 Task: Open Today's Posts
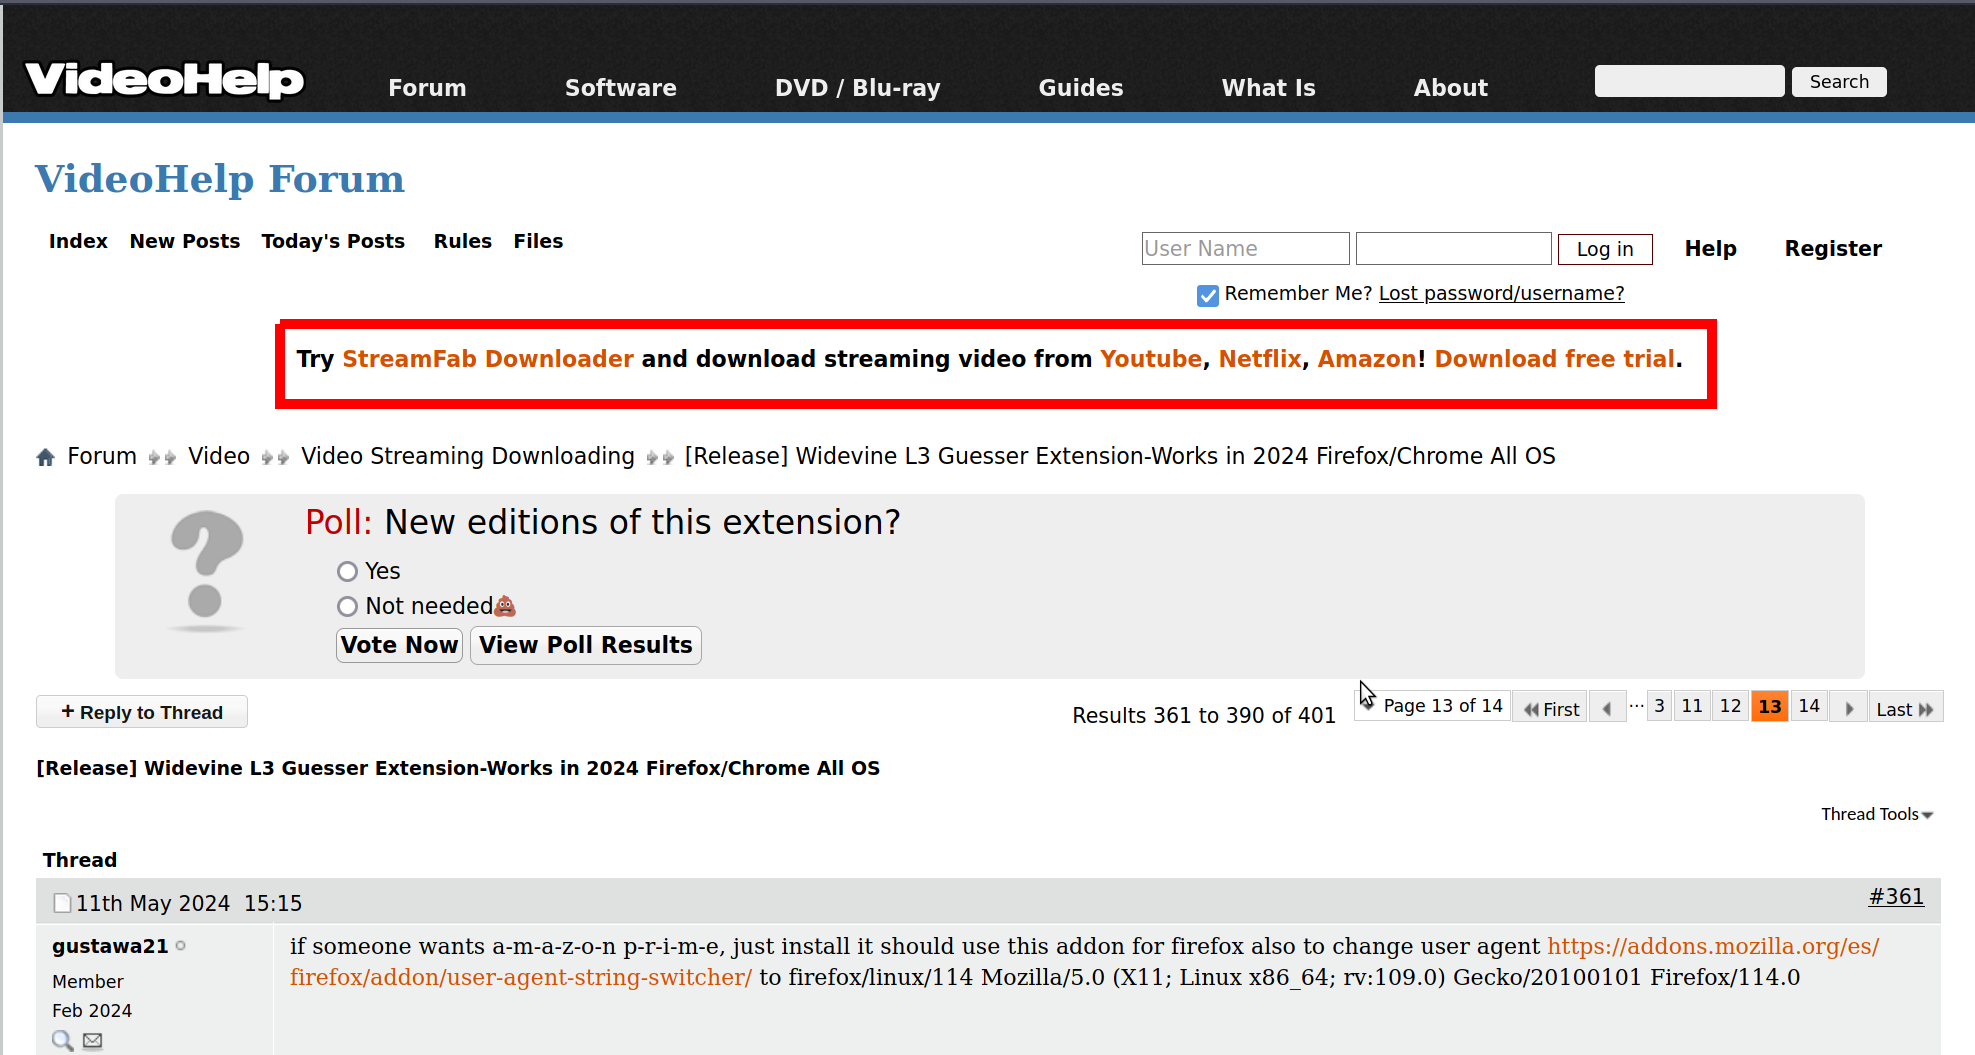coord(333,241)
